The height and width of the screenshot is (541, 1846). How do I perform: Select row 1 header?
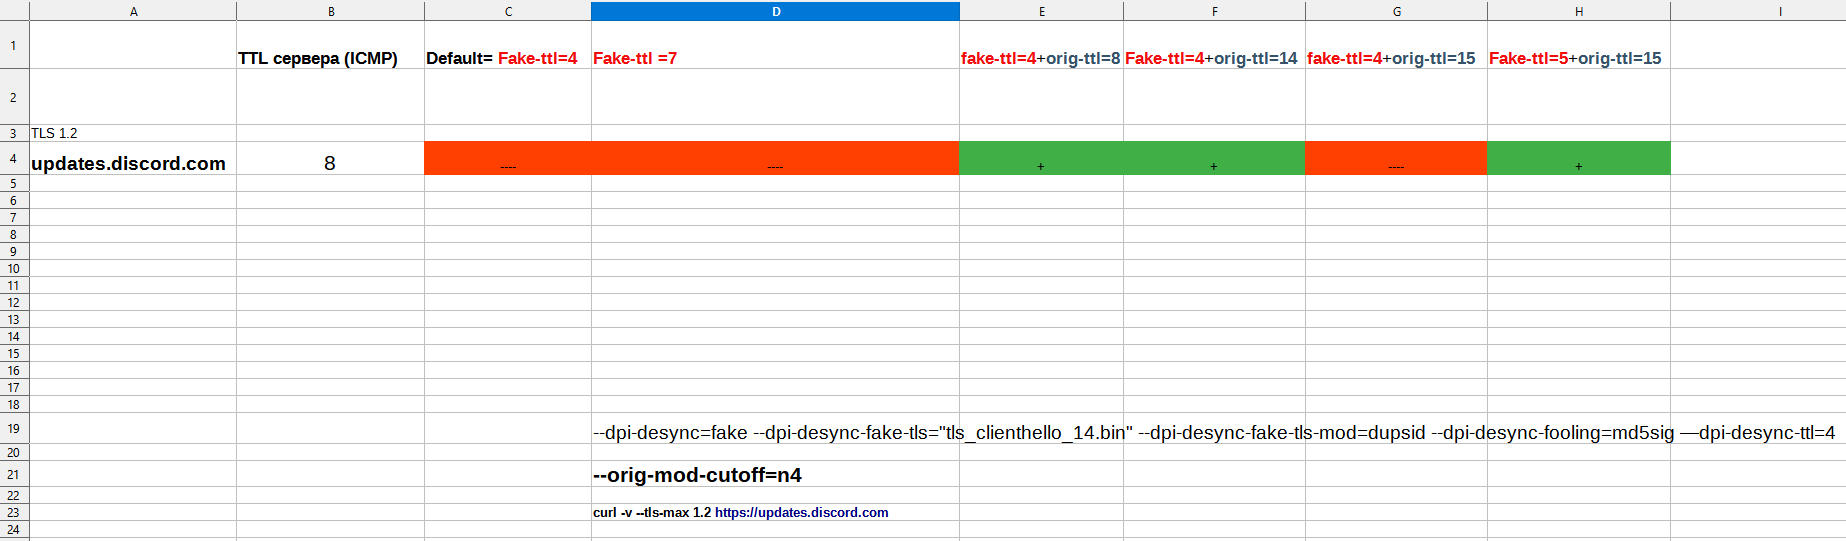pyautogui.click(x=14, y=45)
